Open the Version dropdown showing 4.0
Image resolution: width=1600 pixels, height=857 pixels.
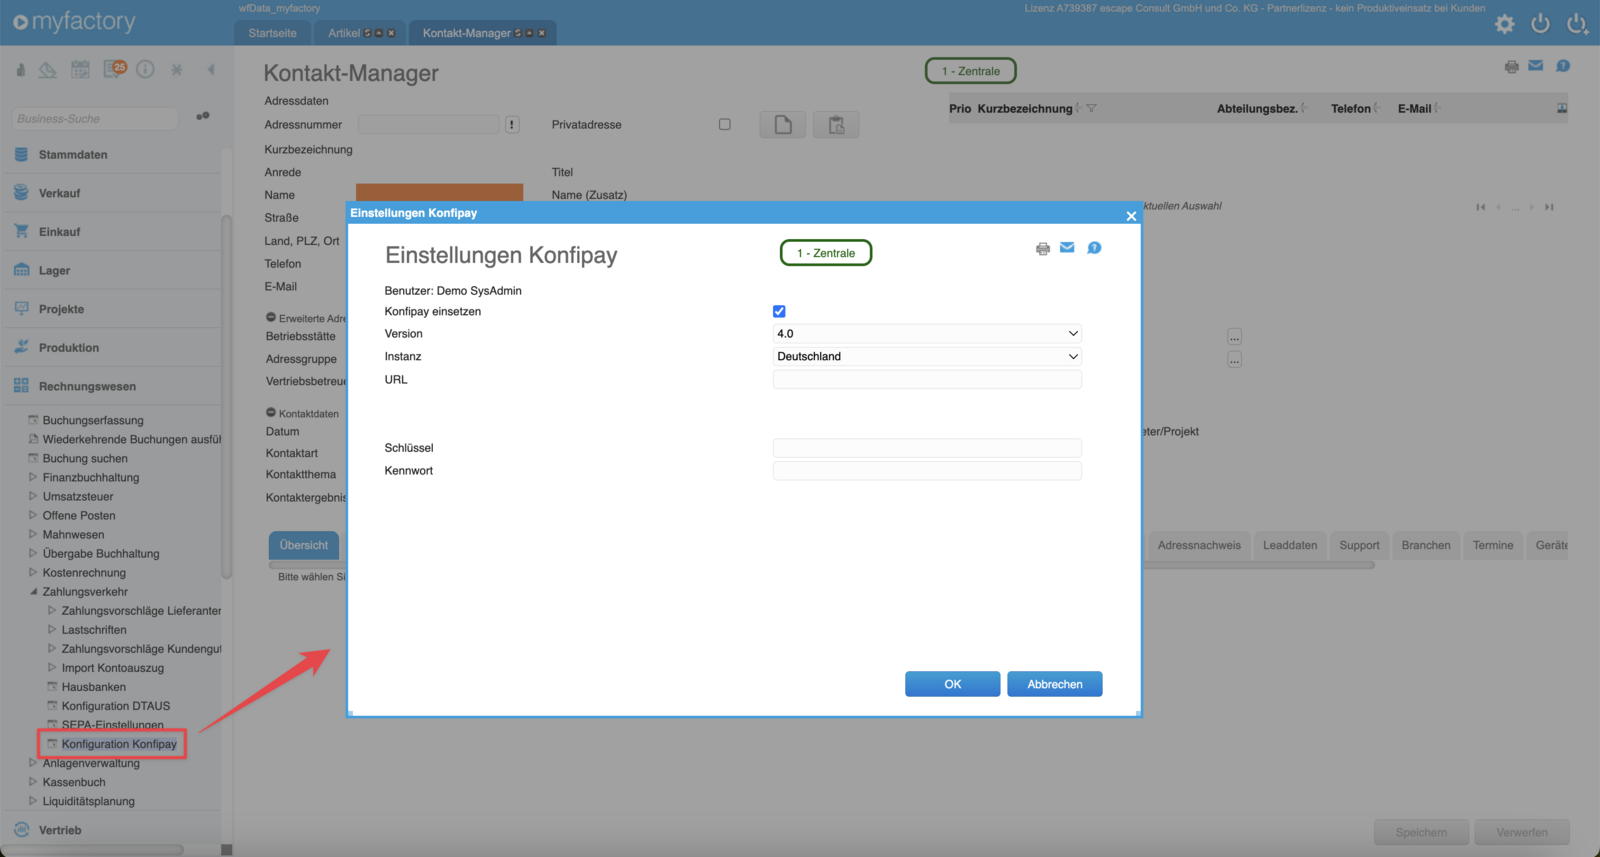coord(926,334)
